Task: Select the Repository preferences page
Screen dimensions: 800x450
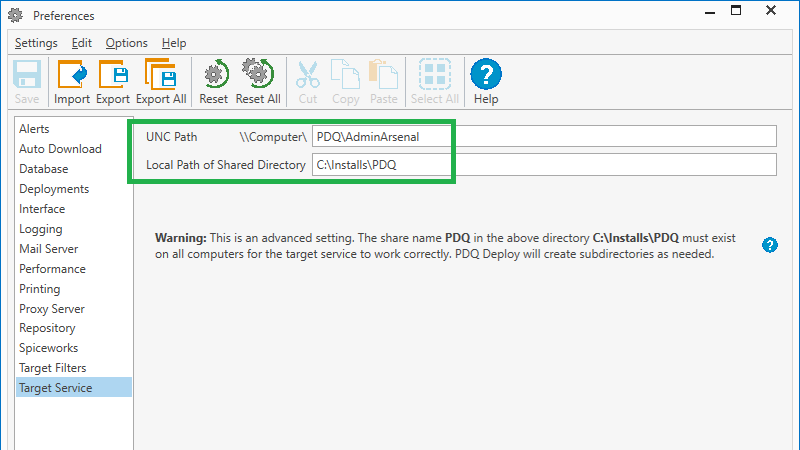Action: [x=47, y=328]
